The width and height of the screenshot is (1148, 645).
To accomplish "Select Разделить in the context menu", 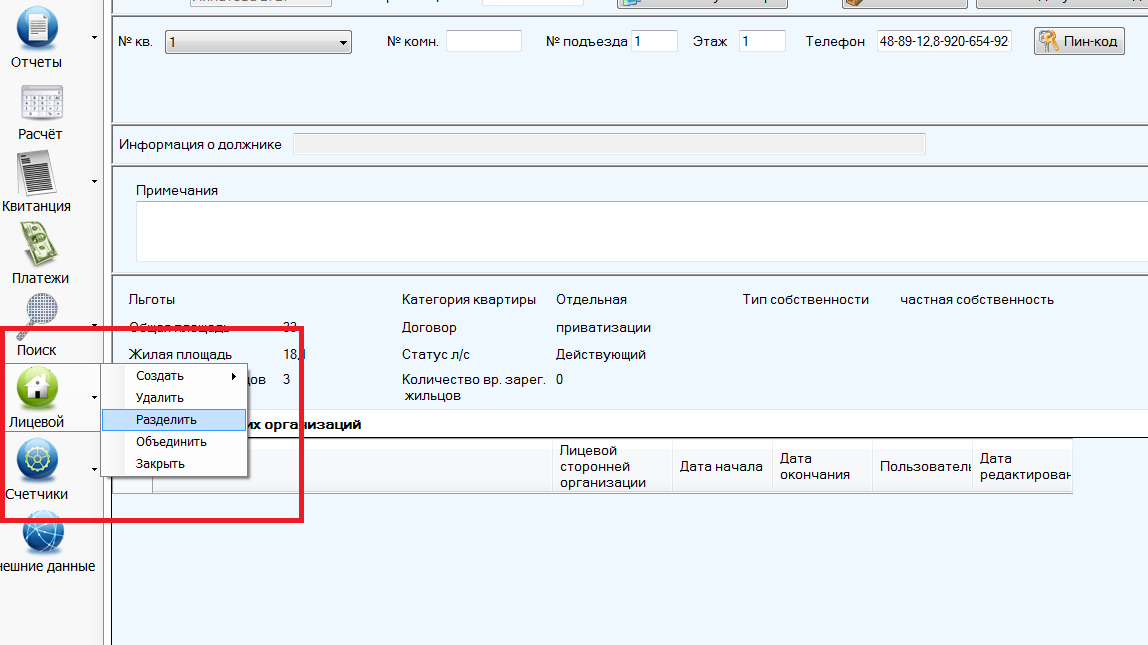I will point(166,420).
